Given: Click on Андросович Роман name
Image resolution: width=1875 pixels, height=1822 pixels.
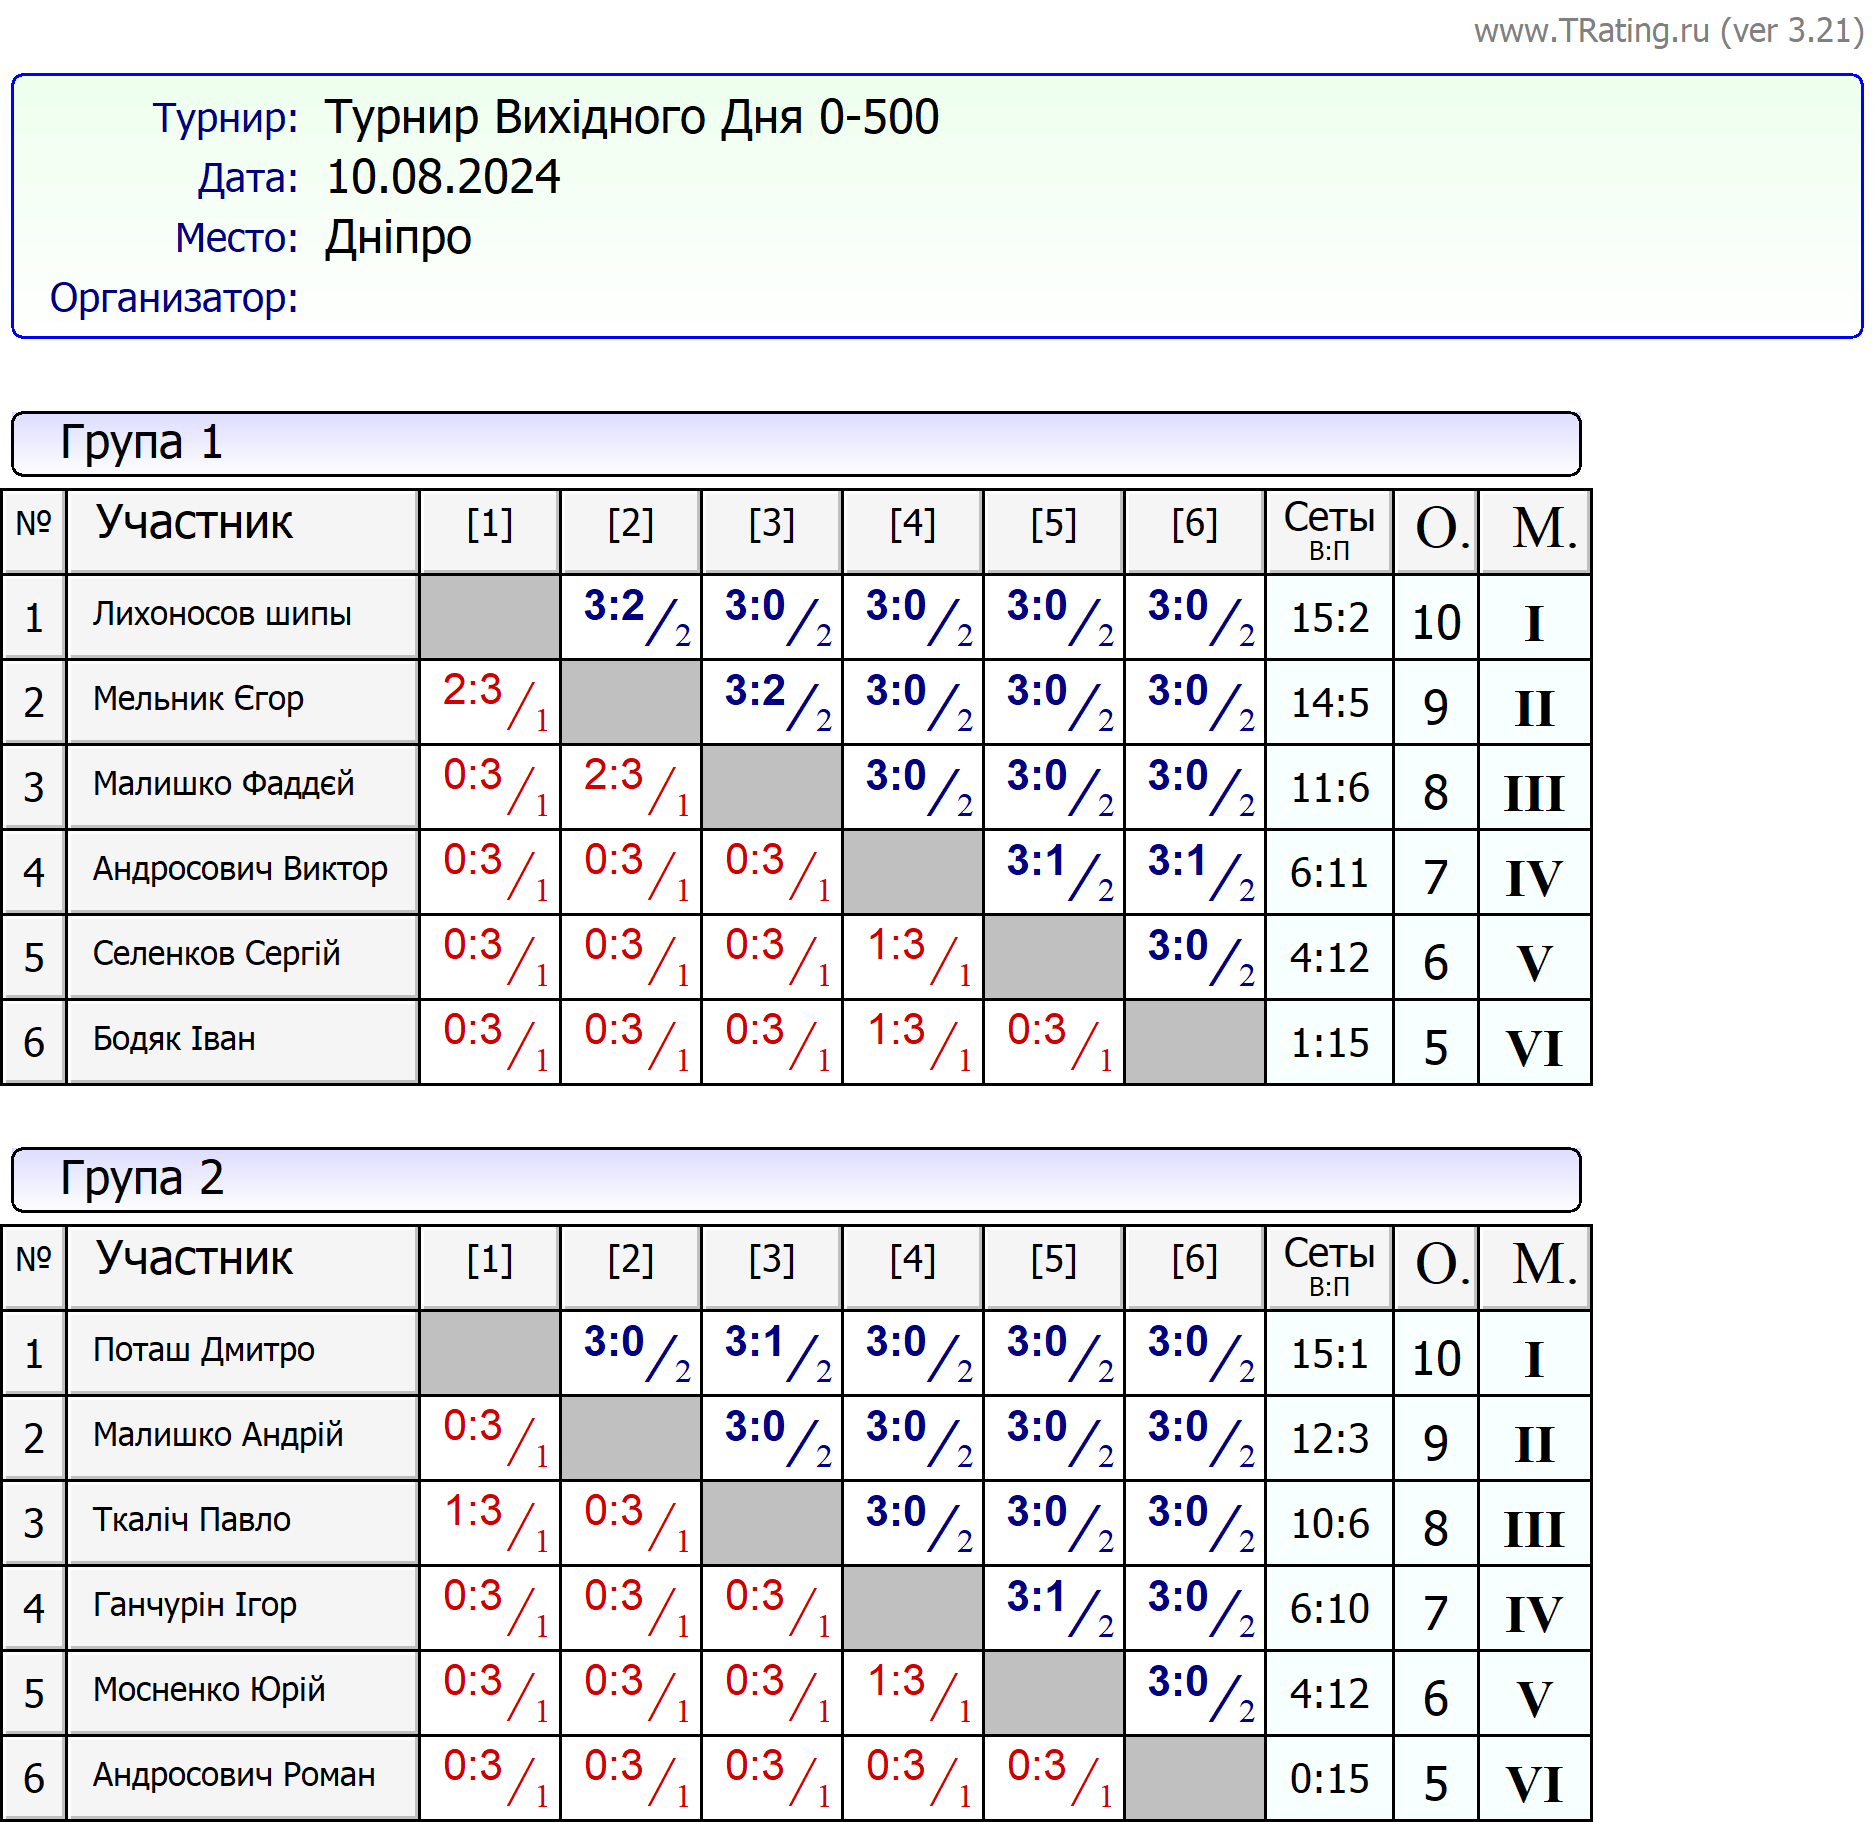Looking at the screenshot, I should click(x=234, y=1775).
